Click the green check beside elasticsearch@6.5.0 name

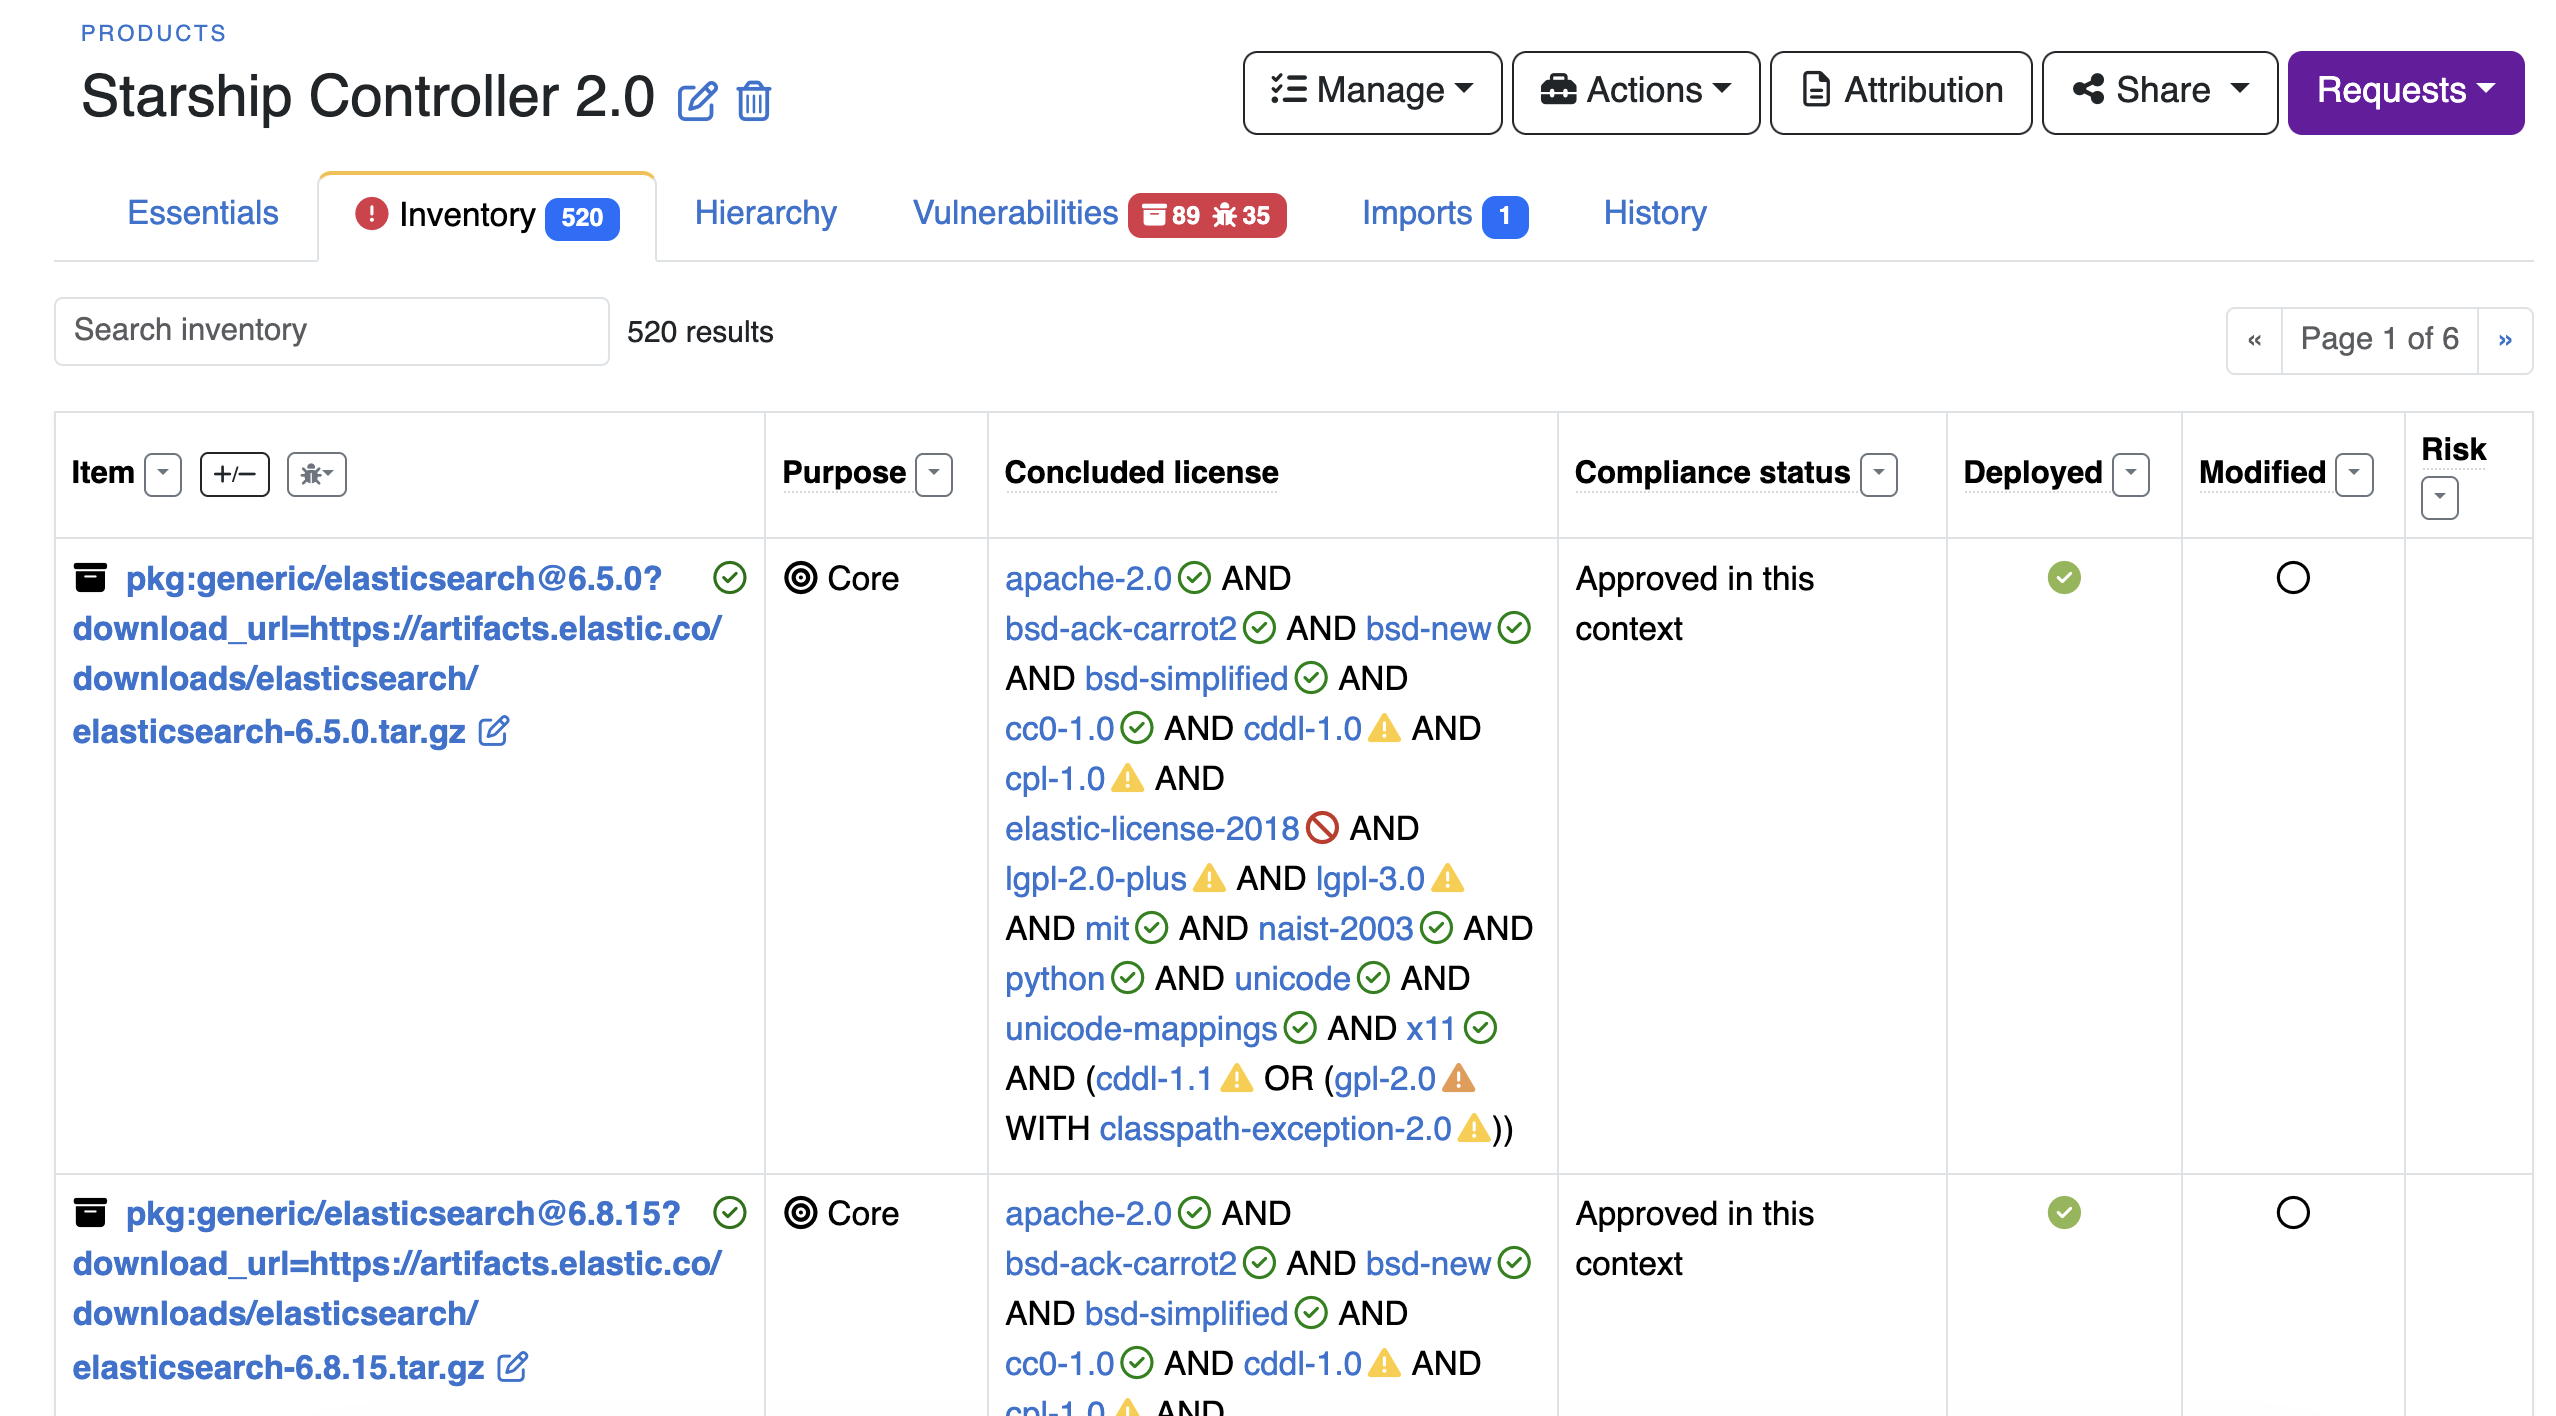pos(730,577)
